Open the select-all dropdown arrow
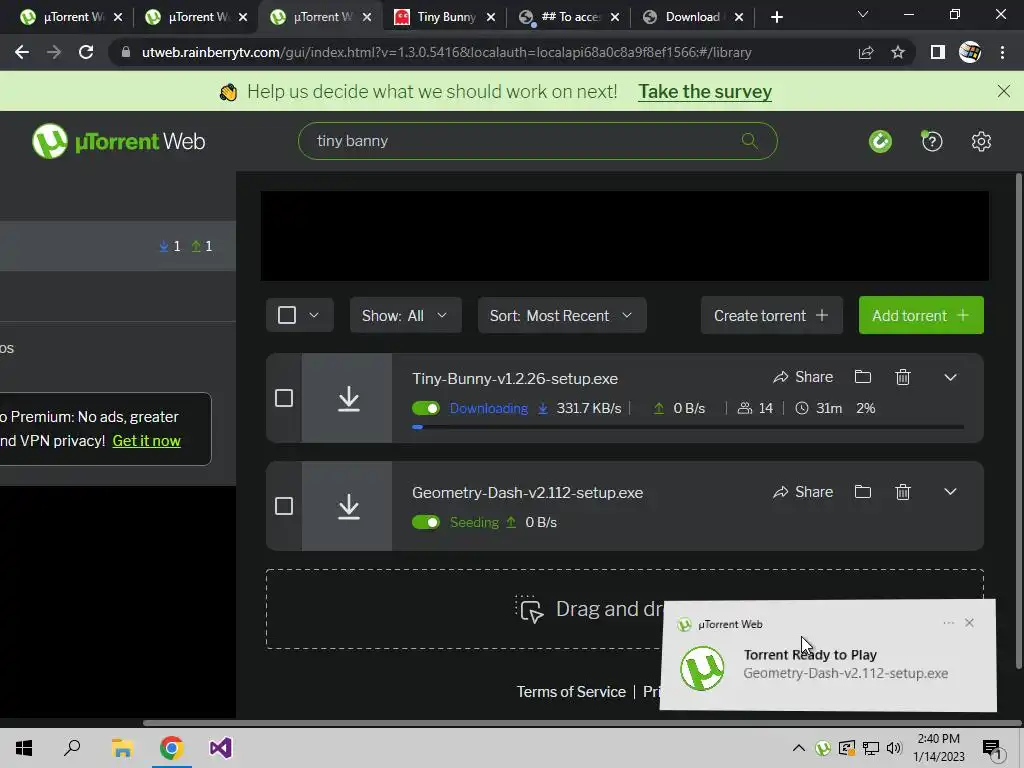 (x=314, y=315)
